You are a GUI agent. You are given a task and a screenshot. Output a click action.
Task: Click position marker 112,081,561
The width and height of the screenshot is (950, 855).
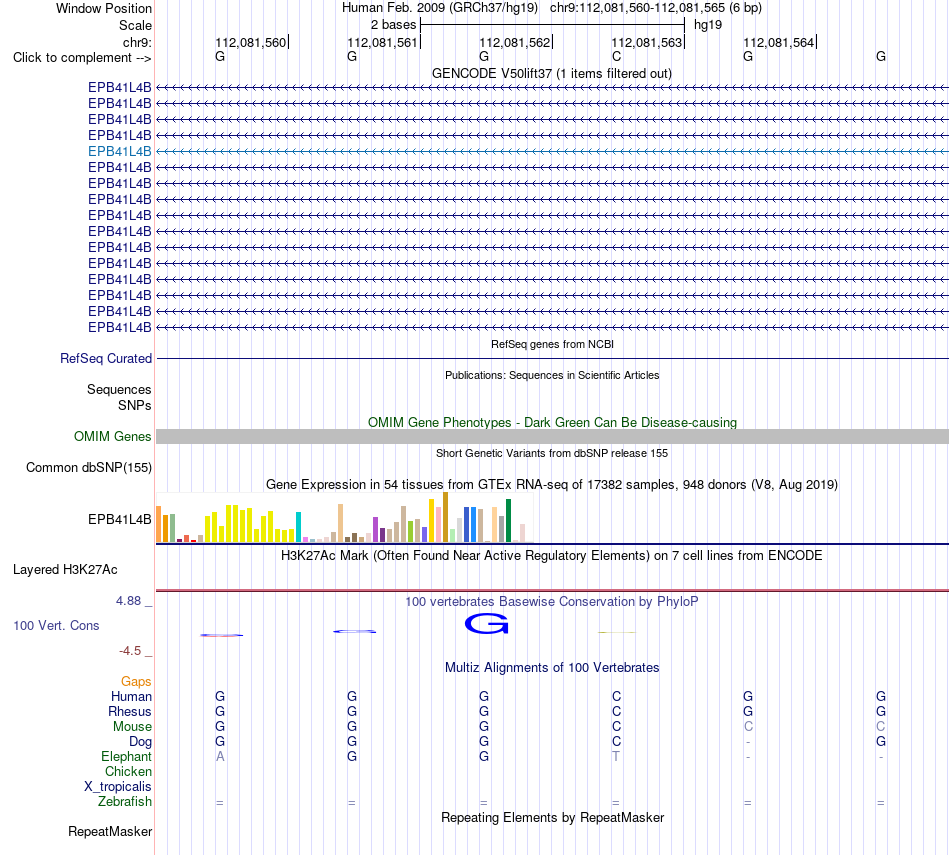pos(382,42)
